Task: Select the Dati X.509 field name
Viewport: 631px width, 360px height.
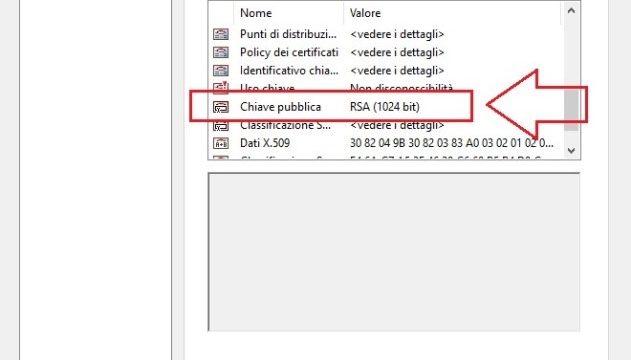Action: (x=265, y=143)
